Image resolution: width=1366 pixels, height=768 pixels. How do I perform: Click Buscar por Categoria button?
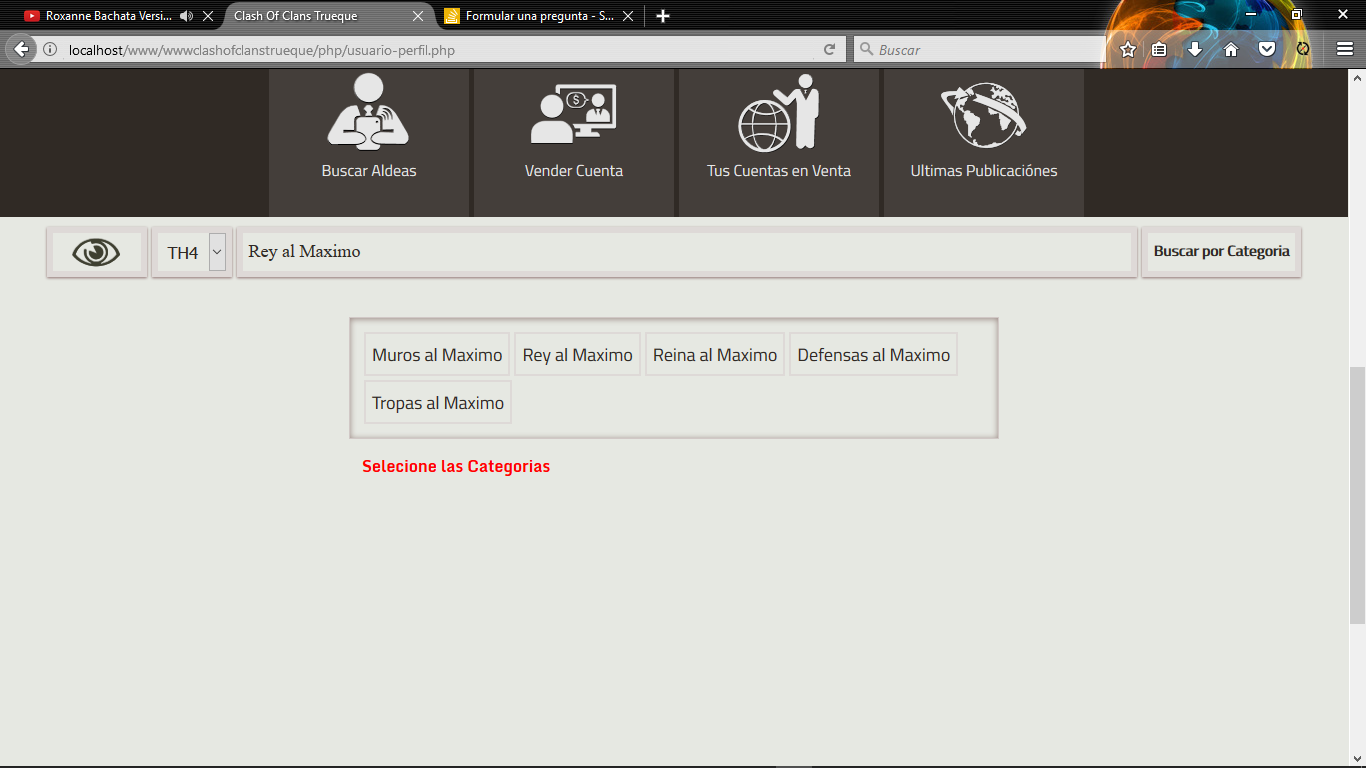pyautogui.click(x=1221, y=252)
